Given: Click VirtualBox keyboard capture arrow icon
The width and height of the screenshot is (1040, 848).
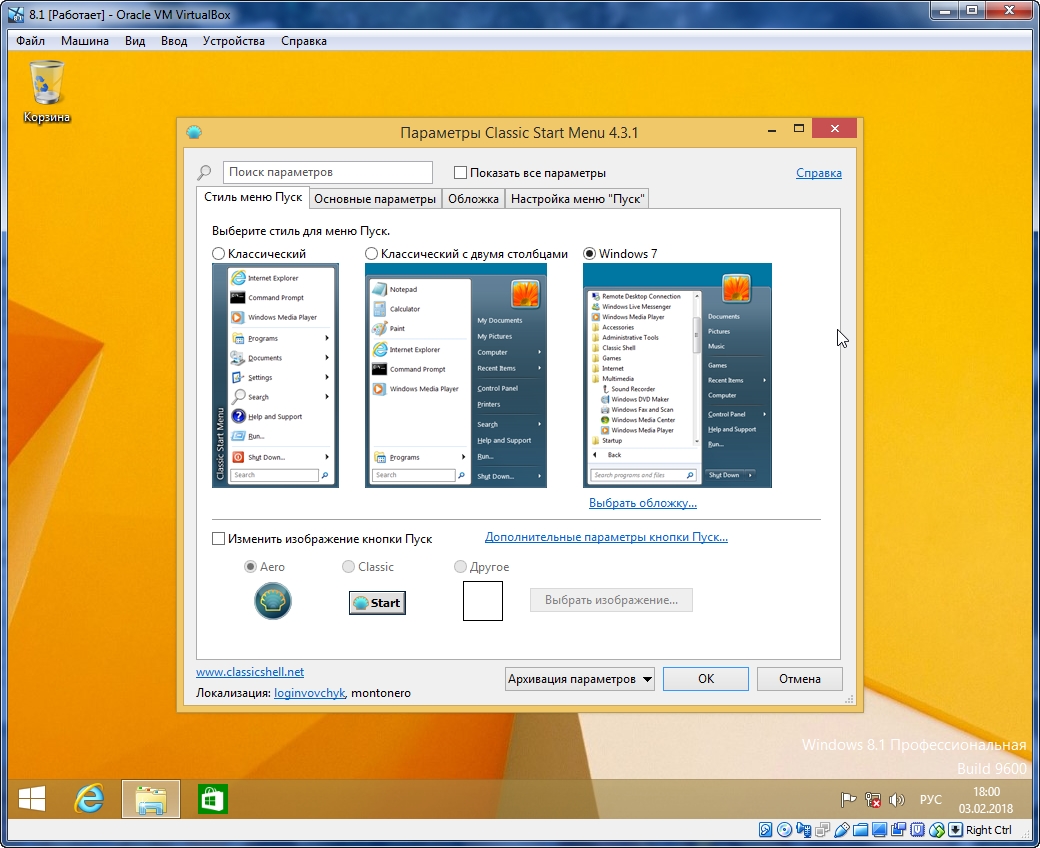Looking at the screenshot, I should click(955, 829).
